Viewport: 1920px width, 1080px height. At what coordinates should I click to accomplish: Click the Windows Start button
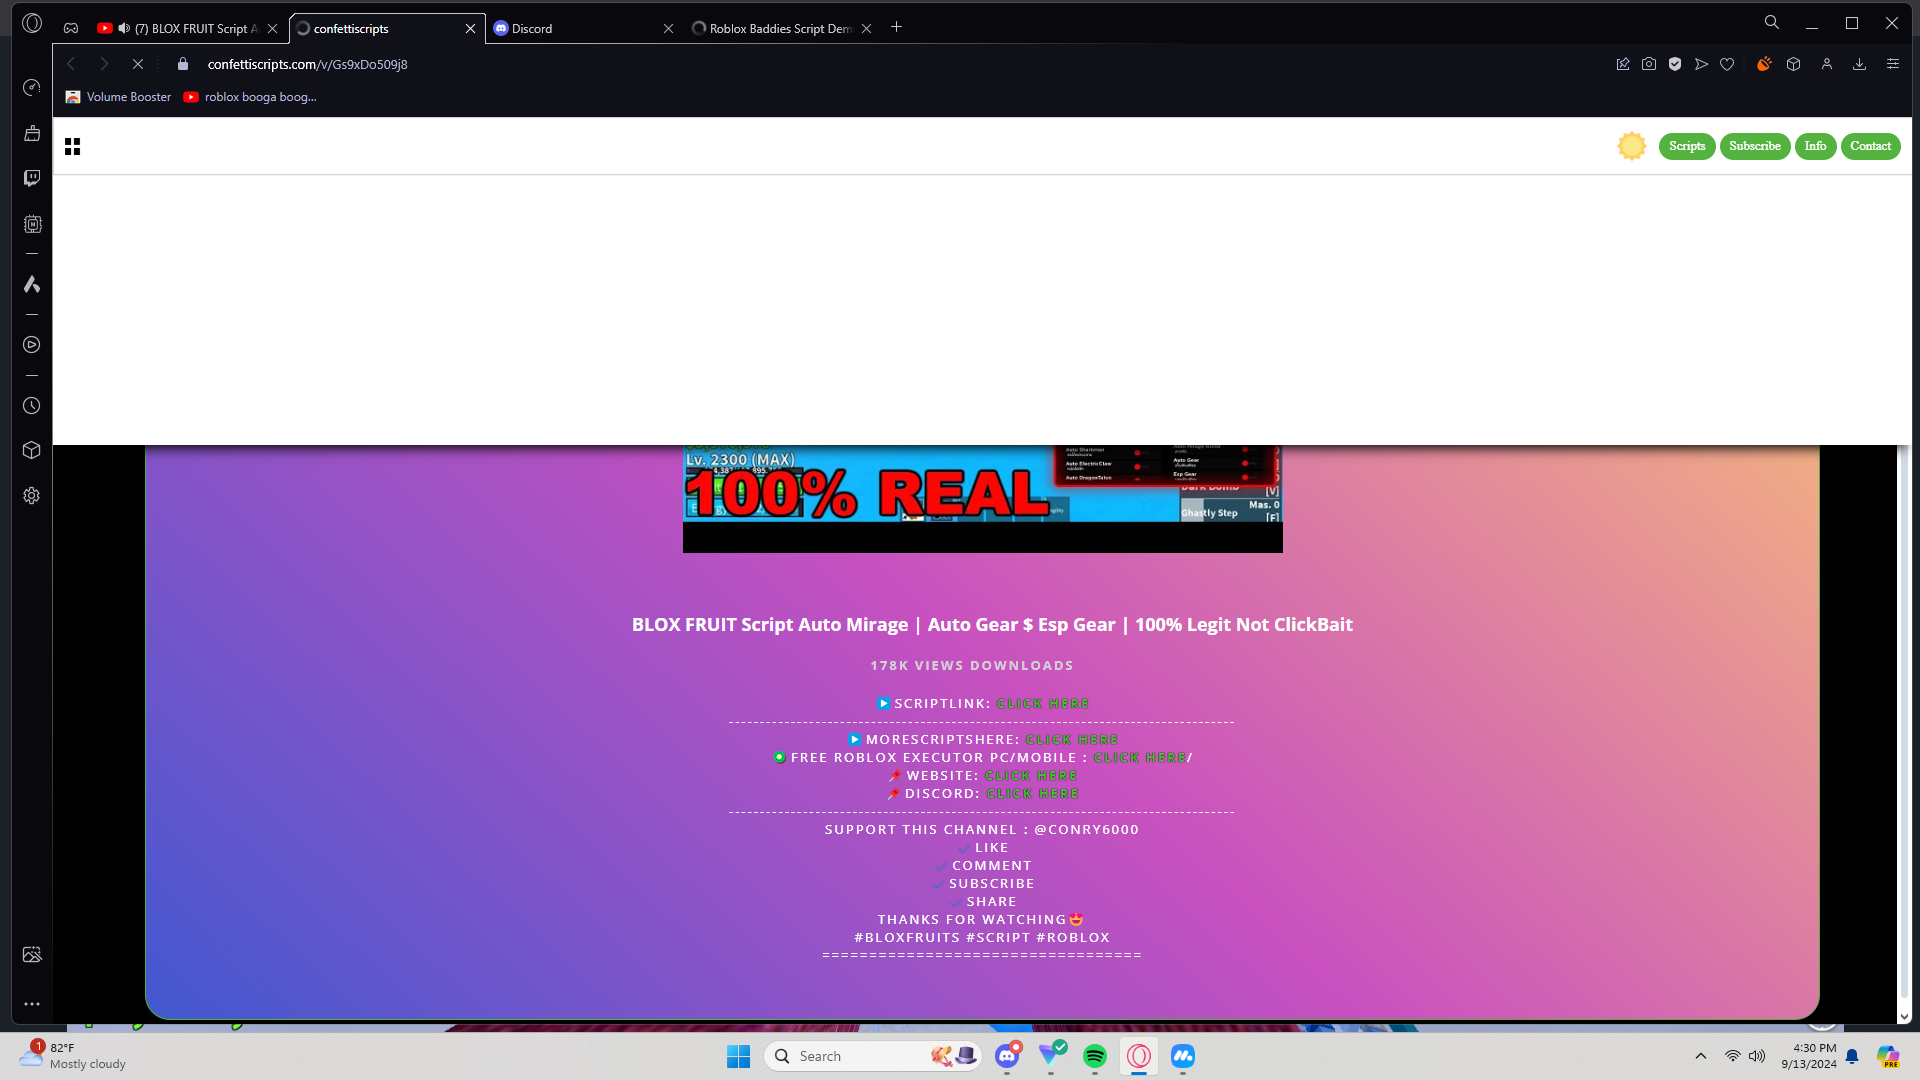pos(738,1056)
